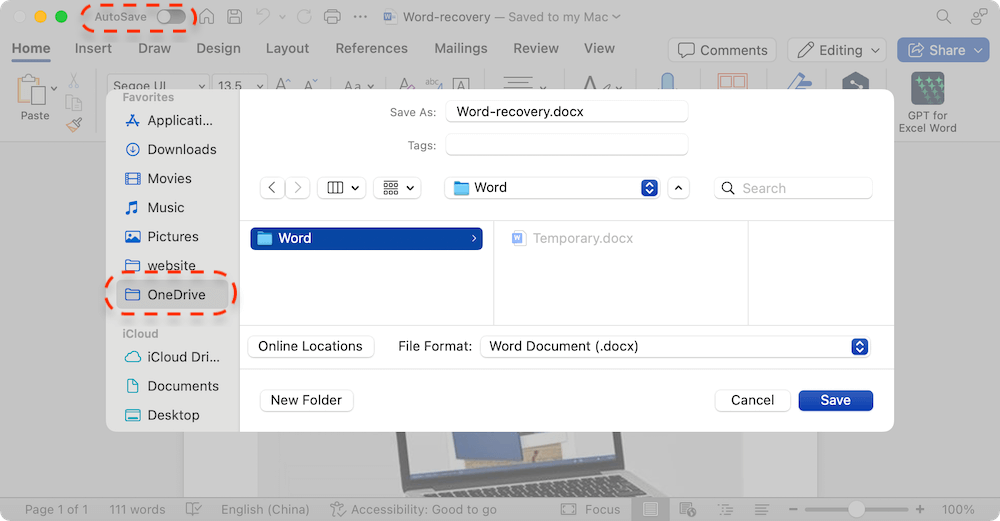The height and width of the screenshot is (521, 1000).
Task: Switch to the Insert ribbon tab
Action: (93, 48)
